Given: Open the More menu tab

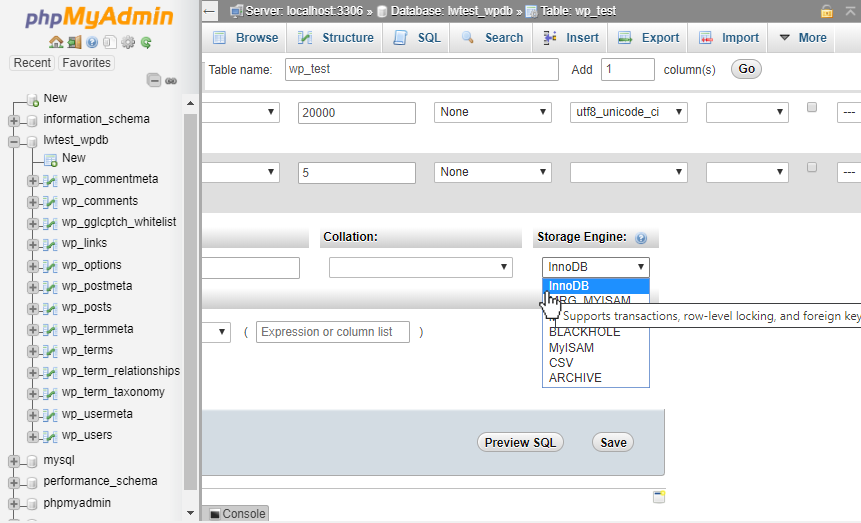Looking at the screenshot, I should [802, 38].
